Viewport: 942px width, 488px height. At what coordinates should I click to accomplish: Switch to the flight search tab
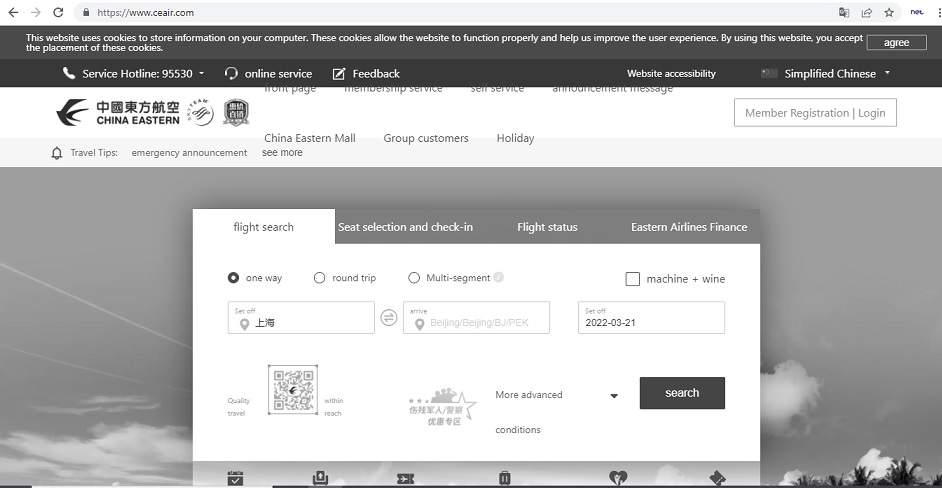pyautogui.click(x=264, y=227)
